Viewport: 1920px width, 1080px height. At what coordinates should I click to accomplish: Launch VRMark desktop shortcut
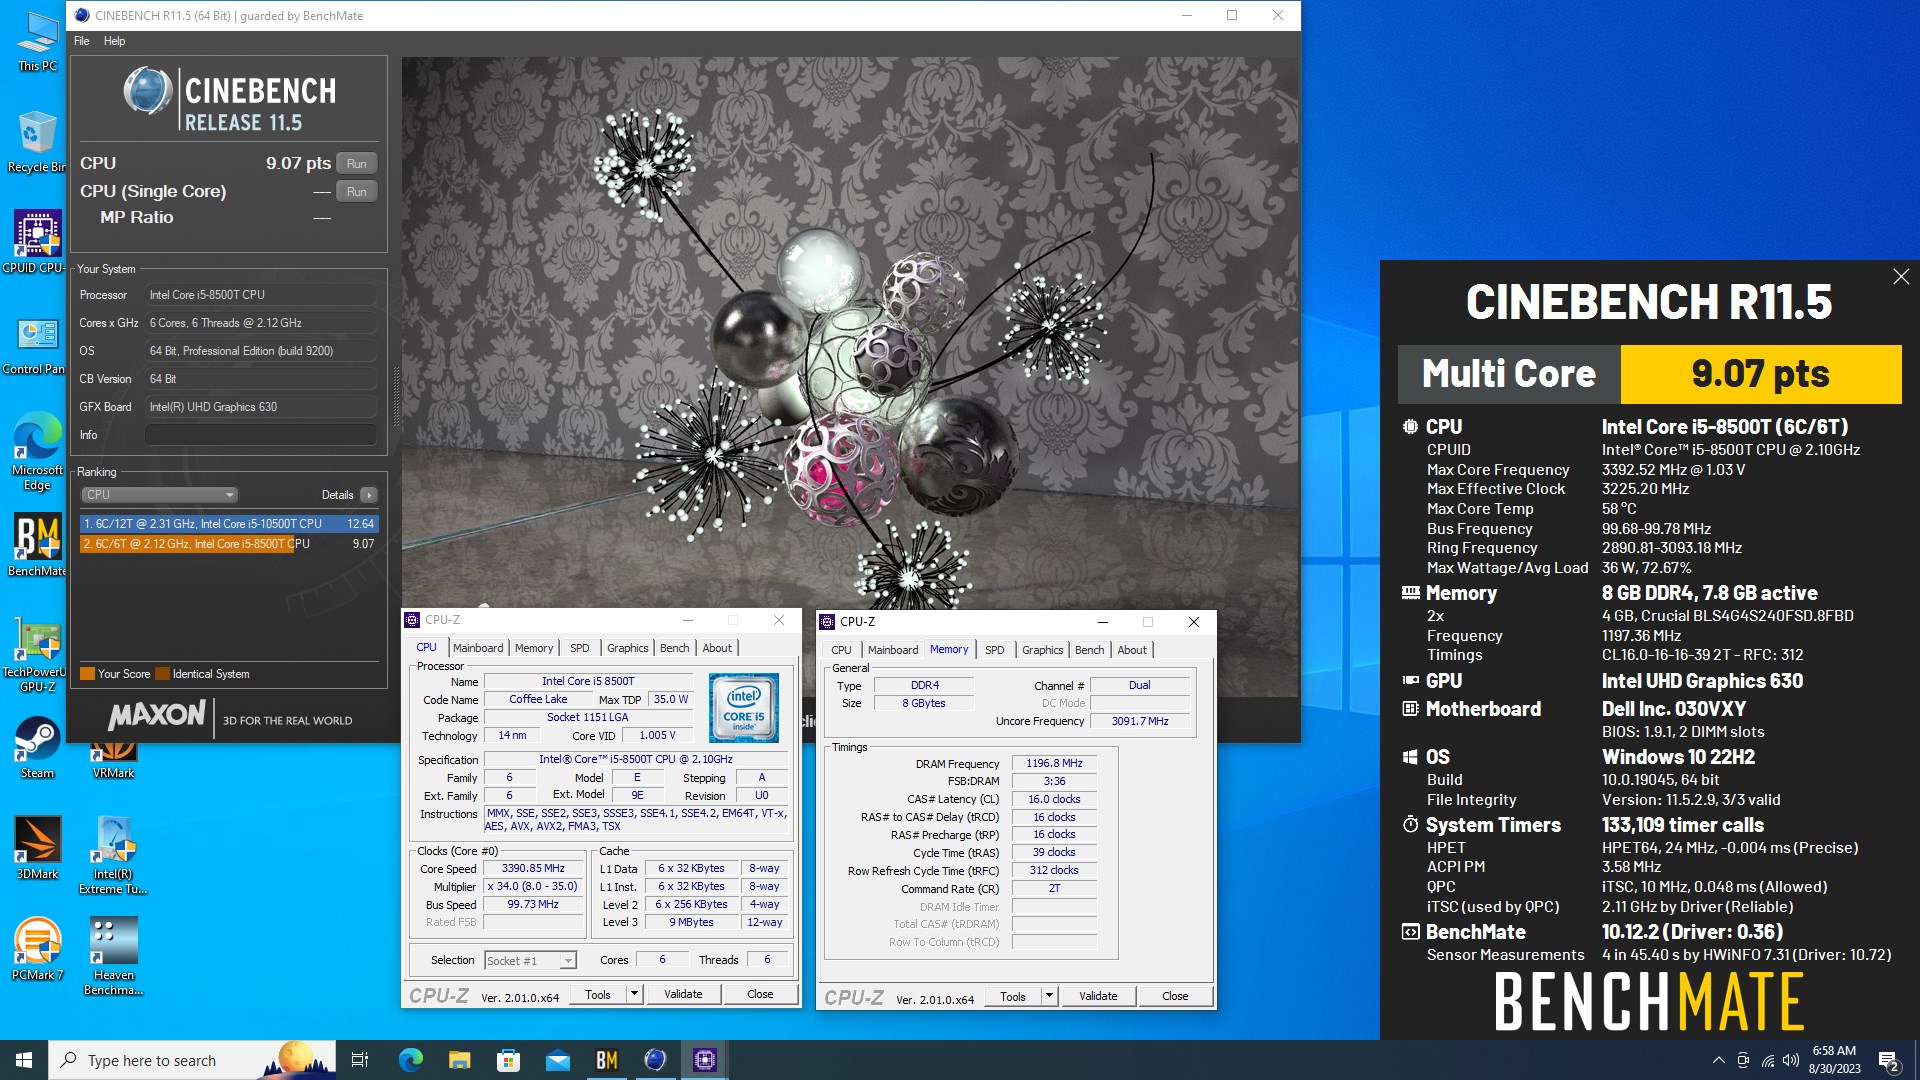pos(113,760)
